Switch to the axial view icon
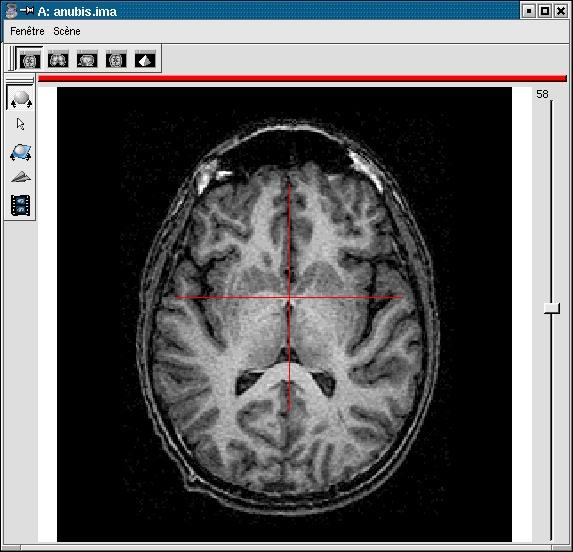Viewport: 573px width, 552px height. click(x=30, y=60)
